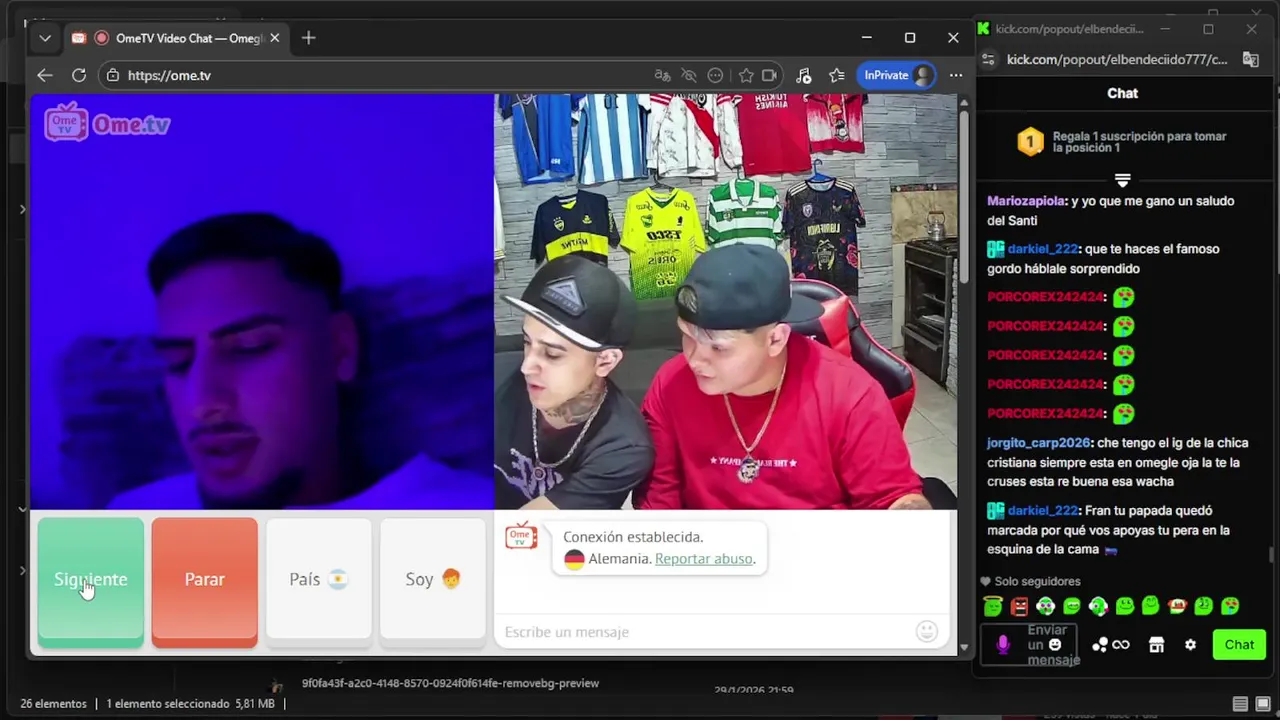The width and height of the screenshot is (1280, 720).
Task: Click the camera permission icon in address bar
Action: [x=769, y=75]
